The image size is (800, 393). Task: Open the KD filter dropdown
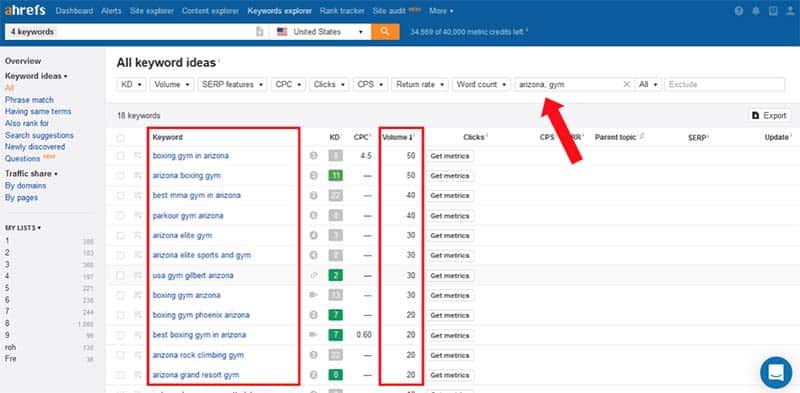pos(131,84)
